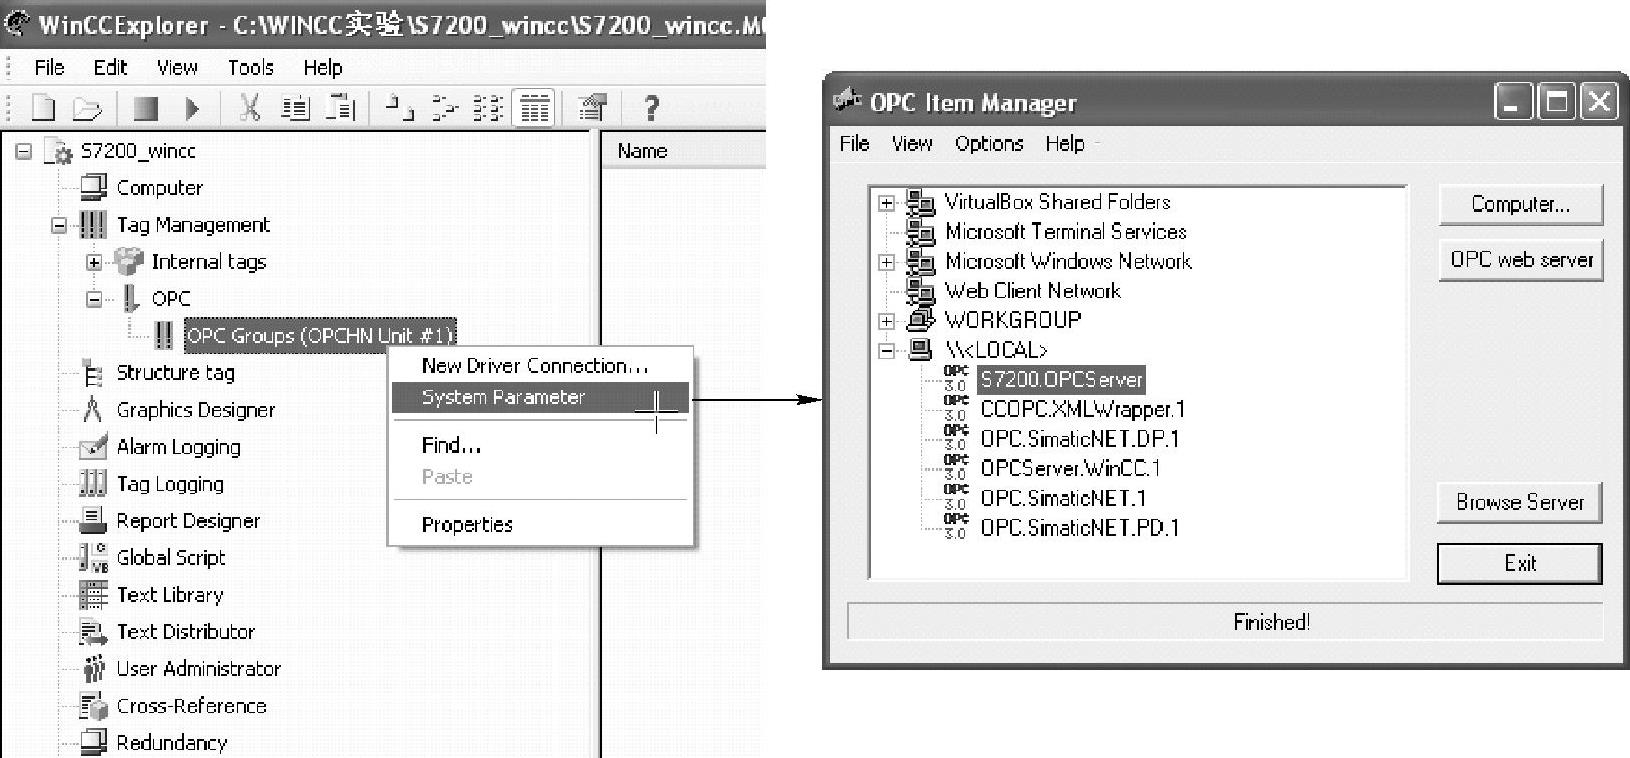
Task: Select Cross-Reference in project tree
Action: (x=191, y=706)
